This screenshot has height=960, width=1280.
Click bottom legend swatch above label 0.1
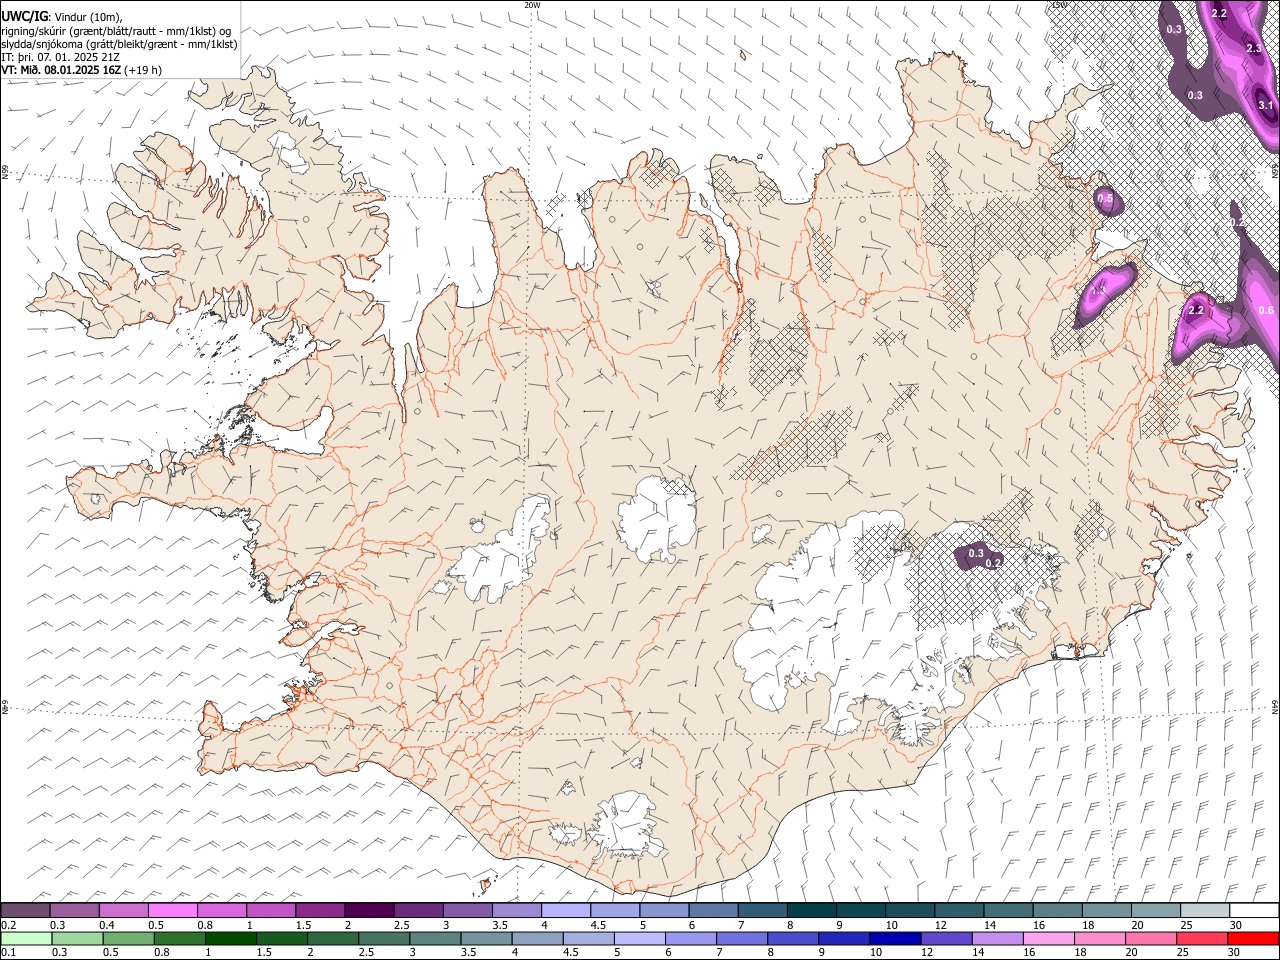26,938
